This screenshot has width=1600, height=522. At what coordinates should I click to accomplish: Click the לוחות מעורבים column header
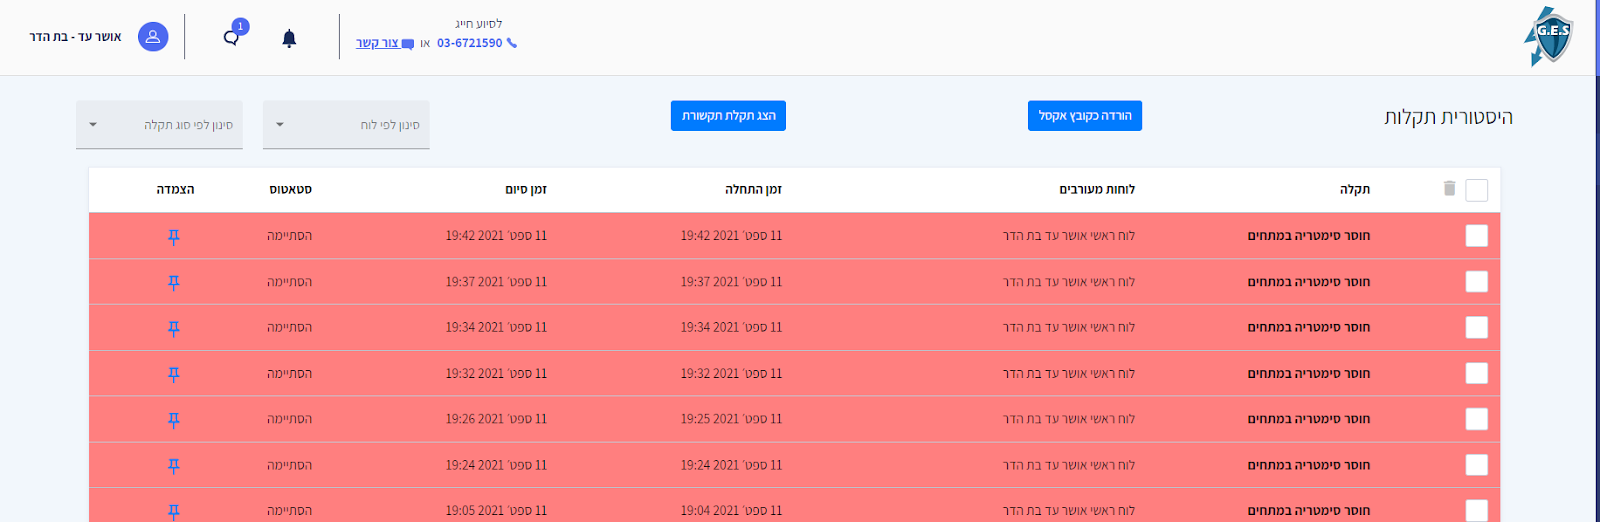tap(1097, 189)
